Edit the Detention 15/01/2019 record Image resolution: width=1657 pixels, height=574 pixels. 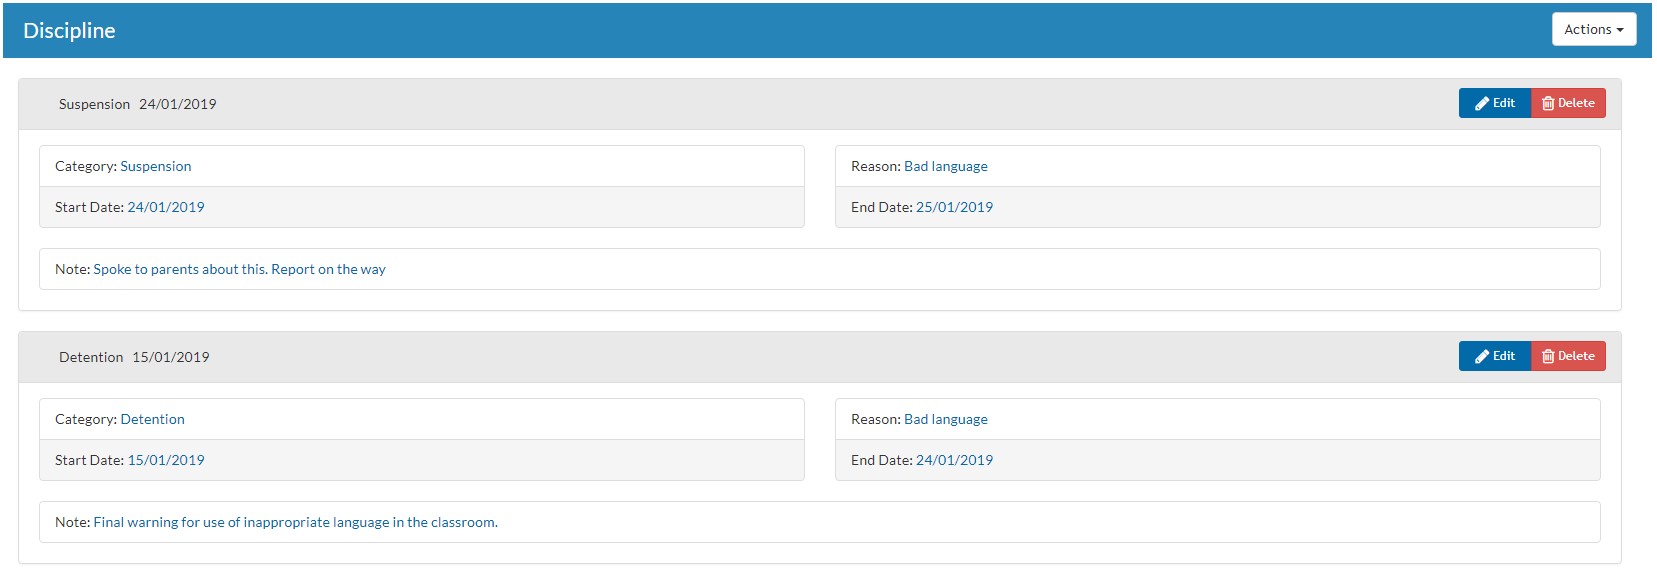1494,356
